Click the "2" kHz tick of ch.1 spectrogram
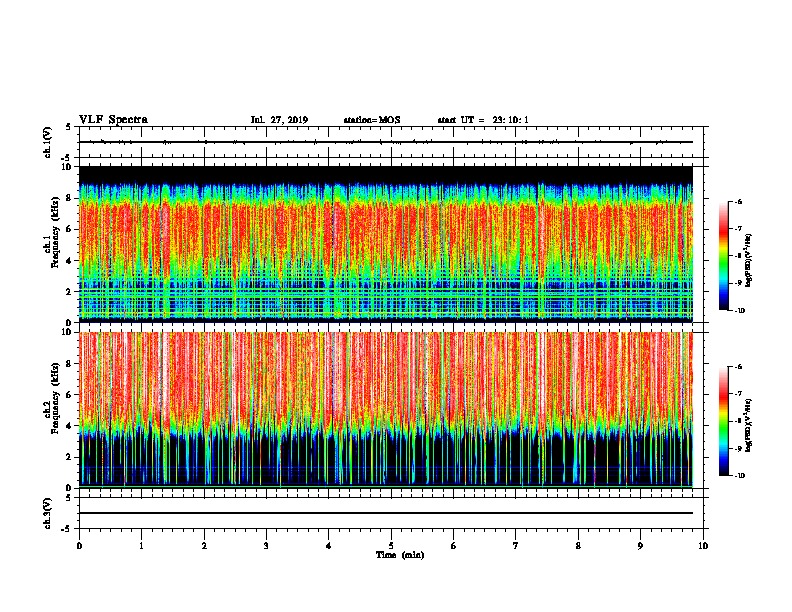Image resolution: width=792 pixels, height=612 pixels. pyautogui.click(x=70, y=291)
